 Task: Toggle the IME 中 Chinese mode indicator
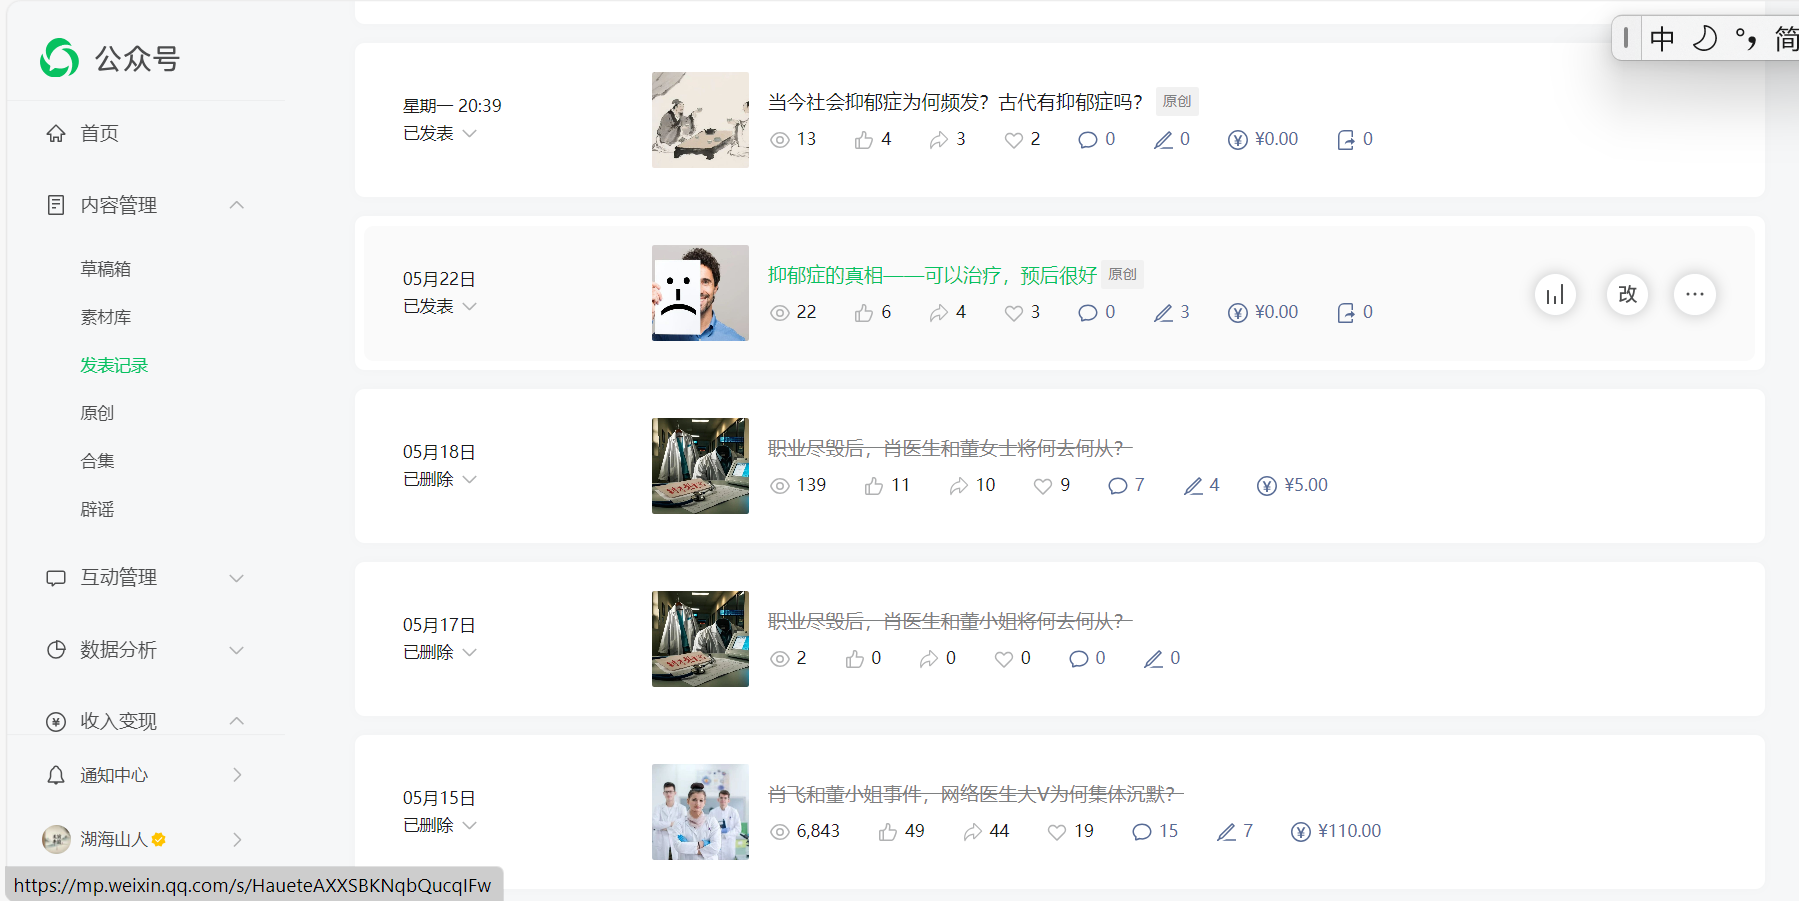pos(1662,39)
